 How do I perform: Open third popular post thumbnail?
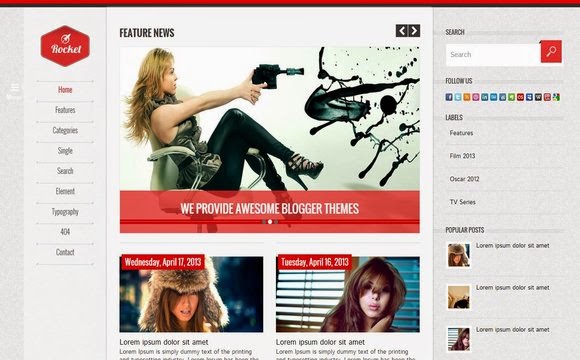click(x=459, y=339)
